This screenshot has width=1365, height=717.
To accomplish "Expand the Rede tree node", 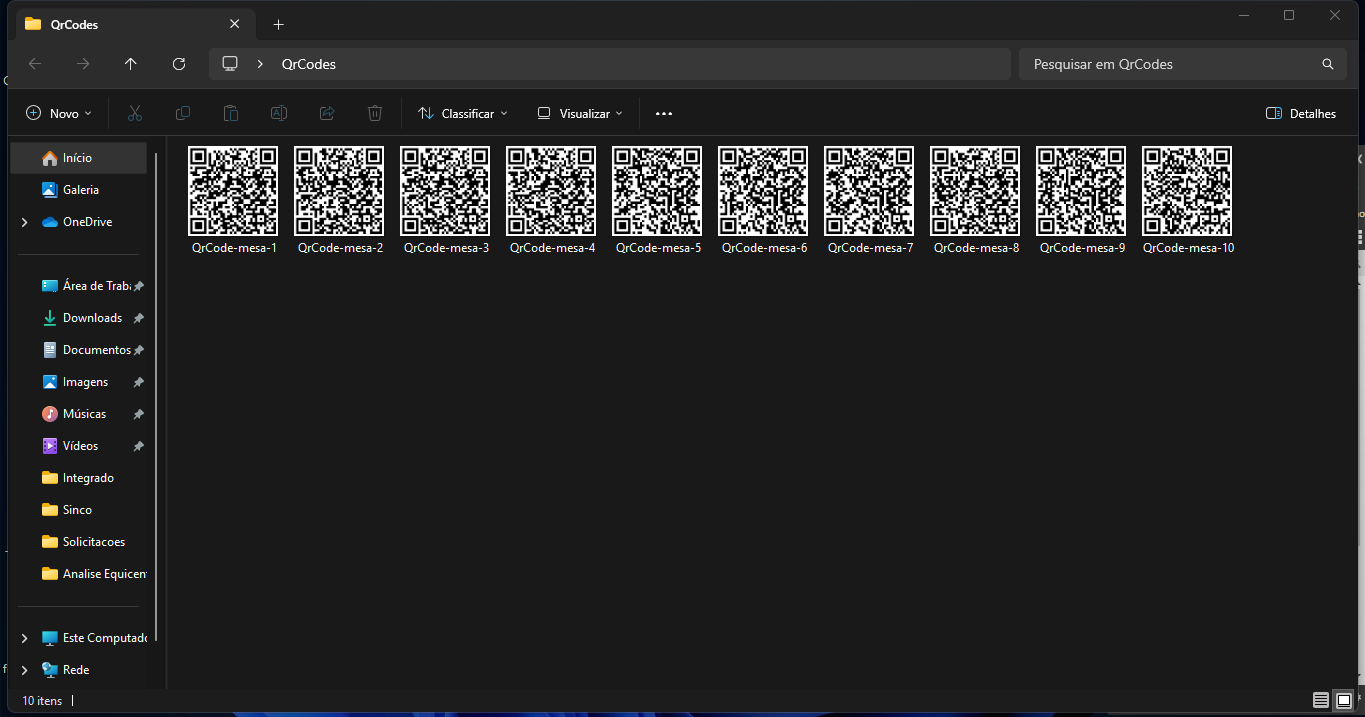I will click(x=24, y=670).
